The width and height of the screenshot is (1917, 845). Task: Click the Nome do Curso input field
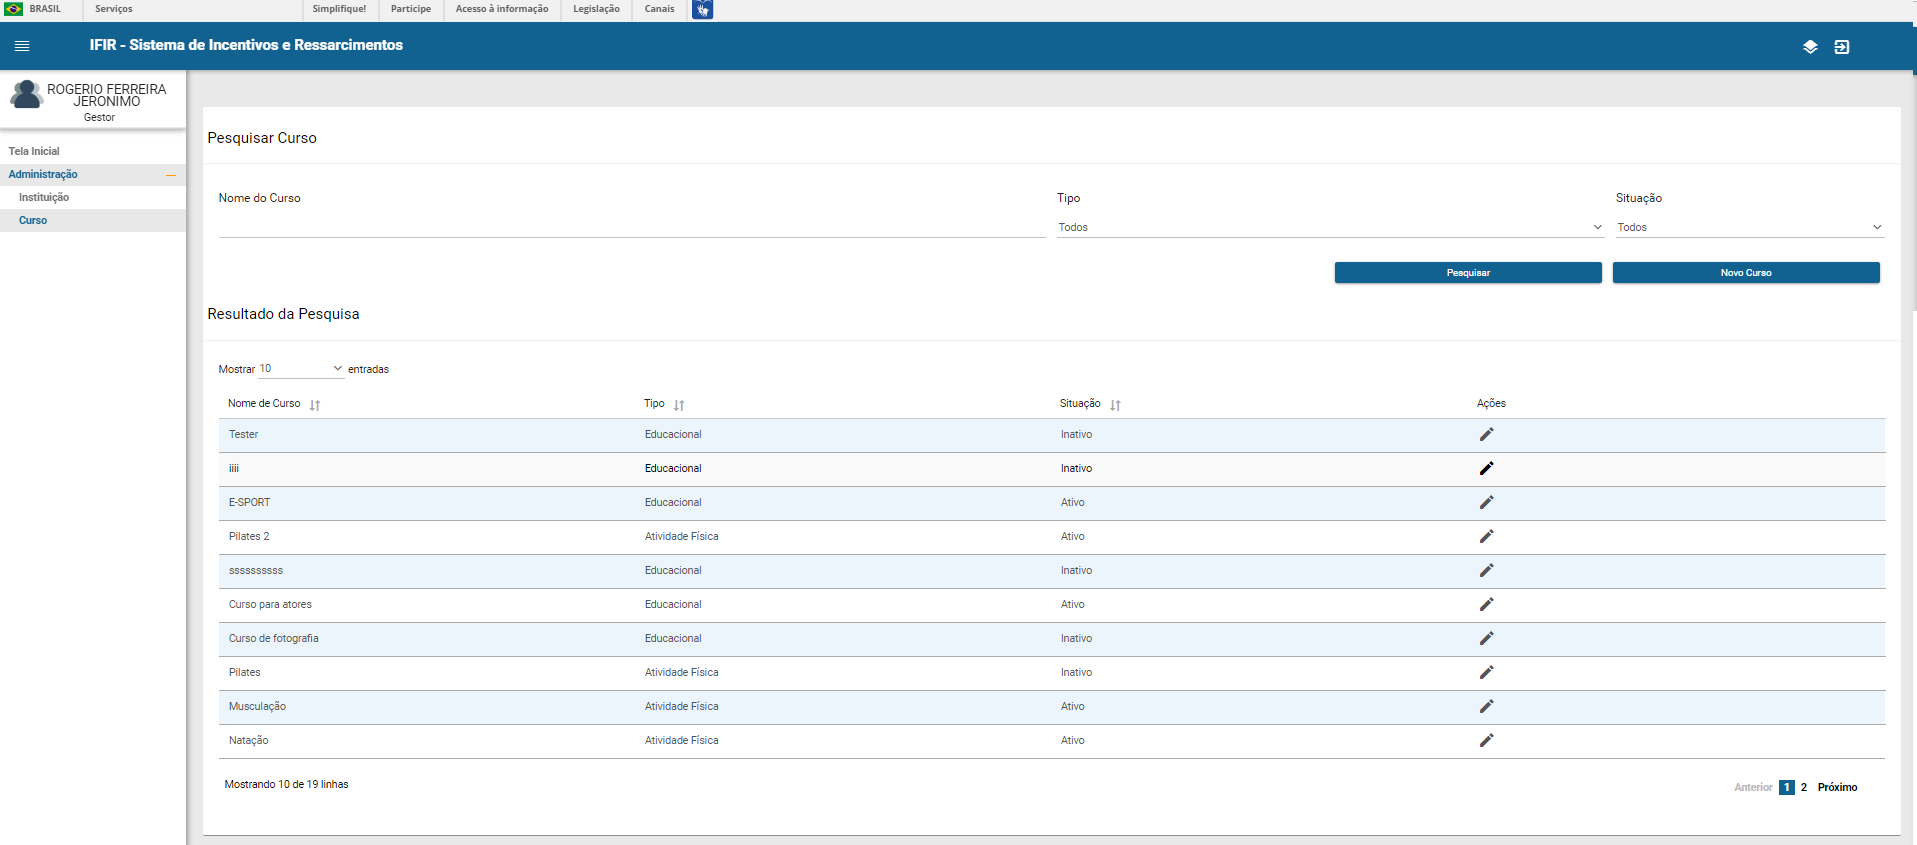pos(631,226)
